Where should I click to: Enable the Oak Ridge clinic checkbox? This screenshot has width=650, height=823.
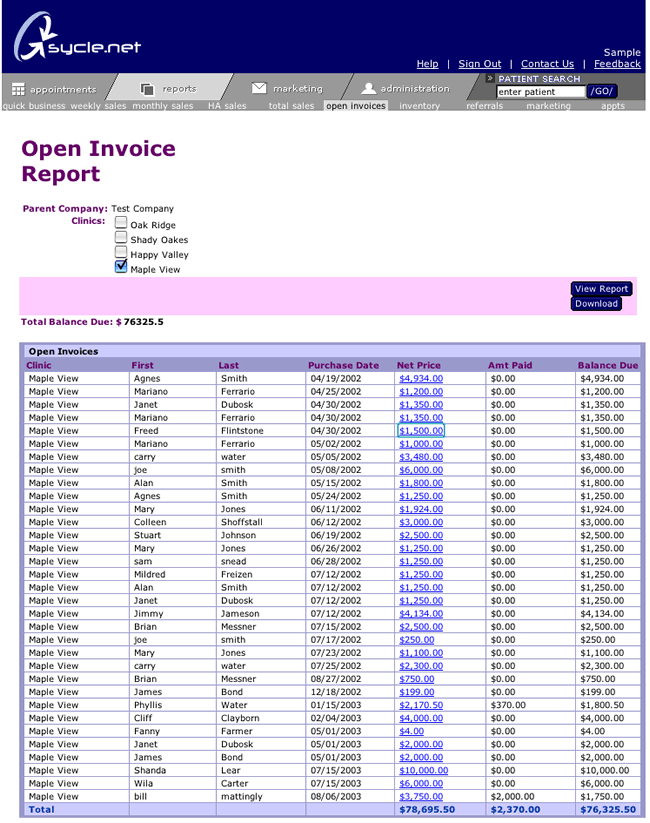pos(121,224)
